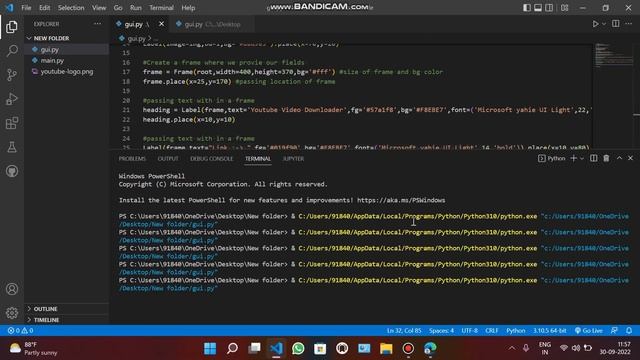Close the active gui.py tab

(161, 24)
